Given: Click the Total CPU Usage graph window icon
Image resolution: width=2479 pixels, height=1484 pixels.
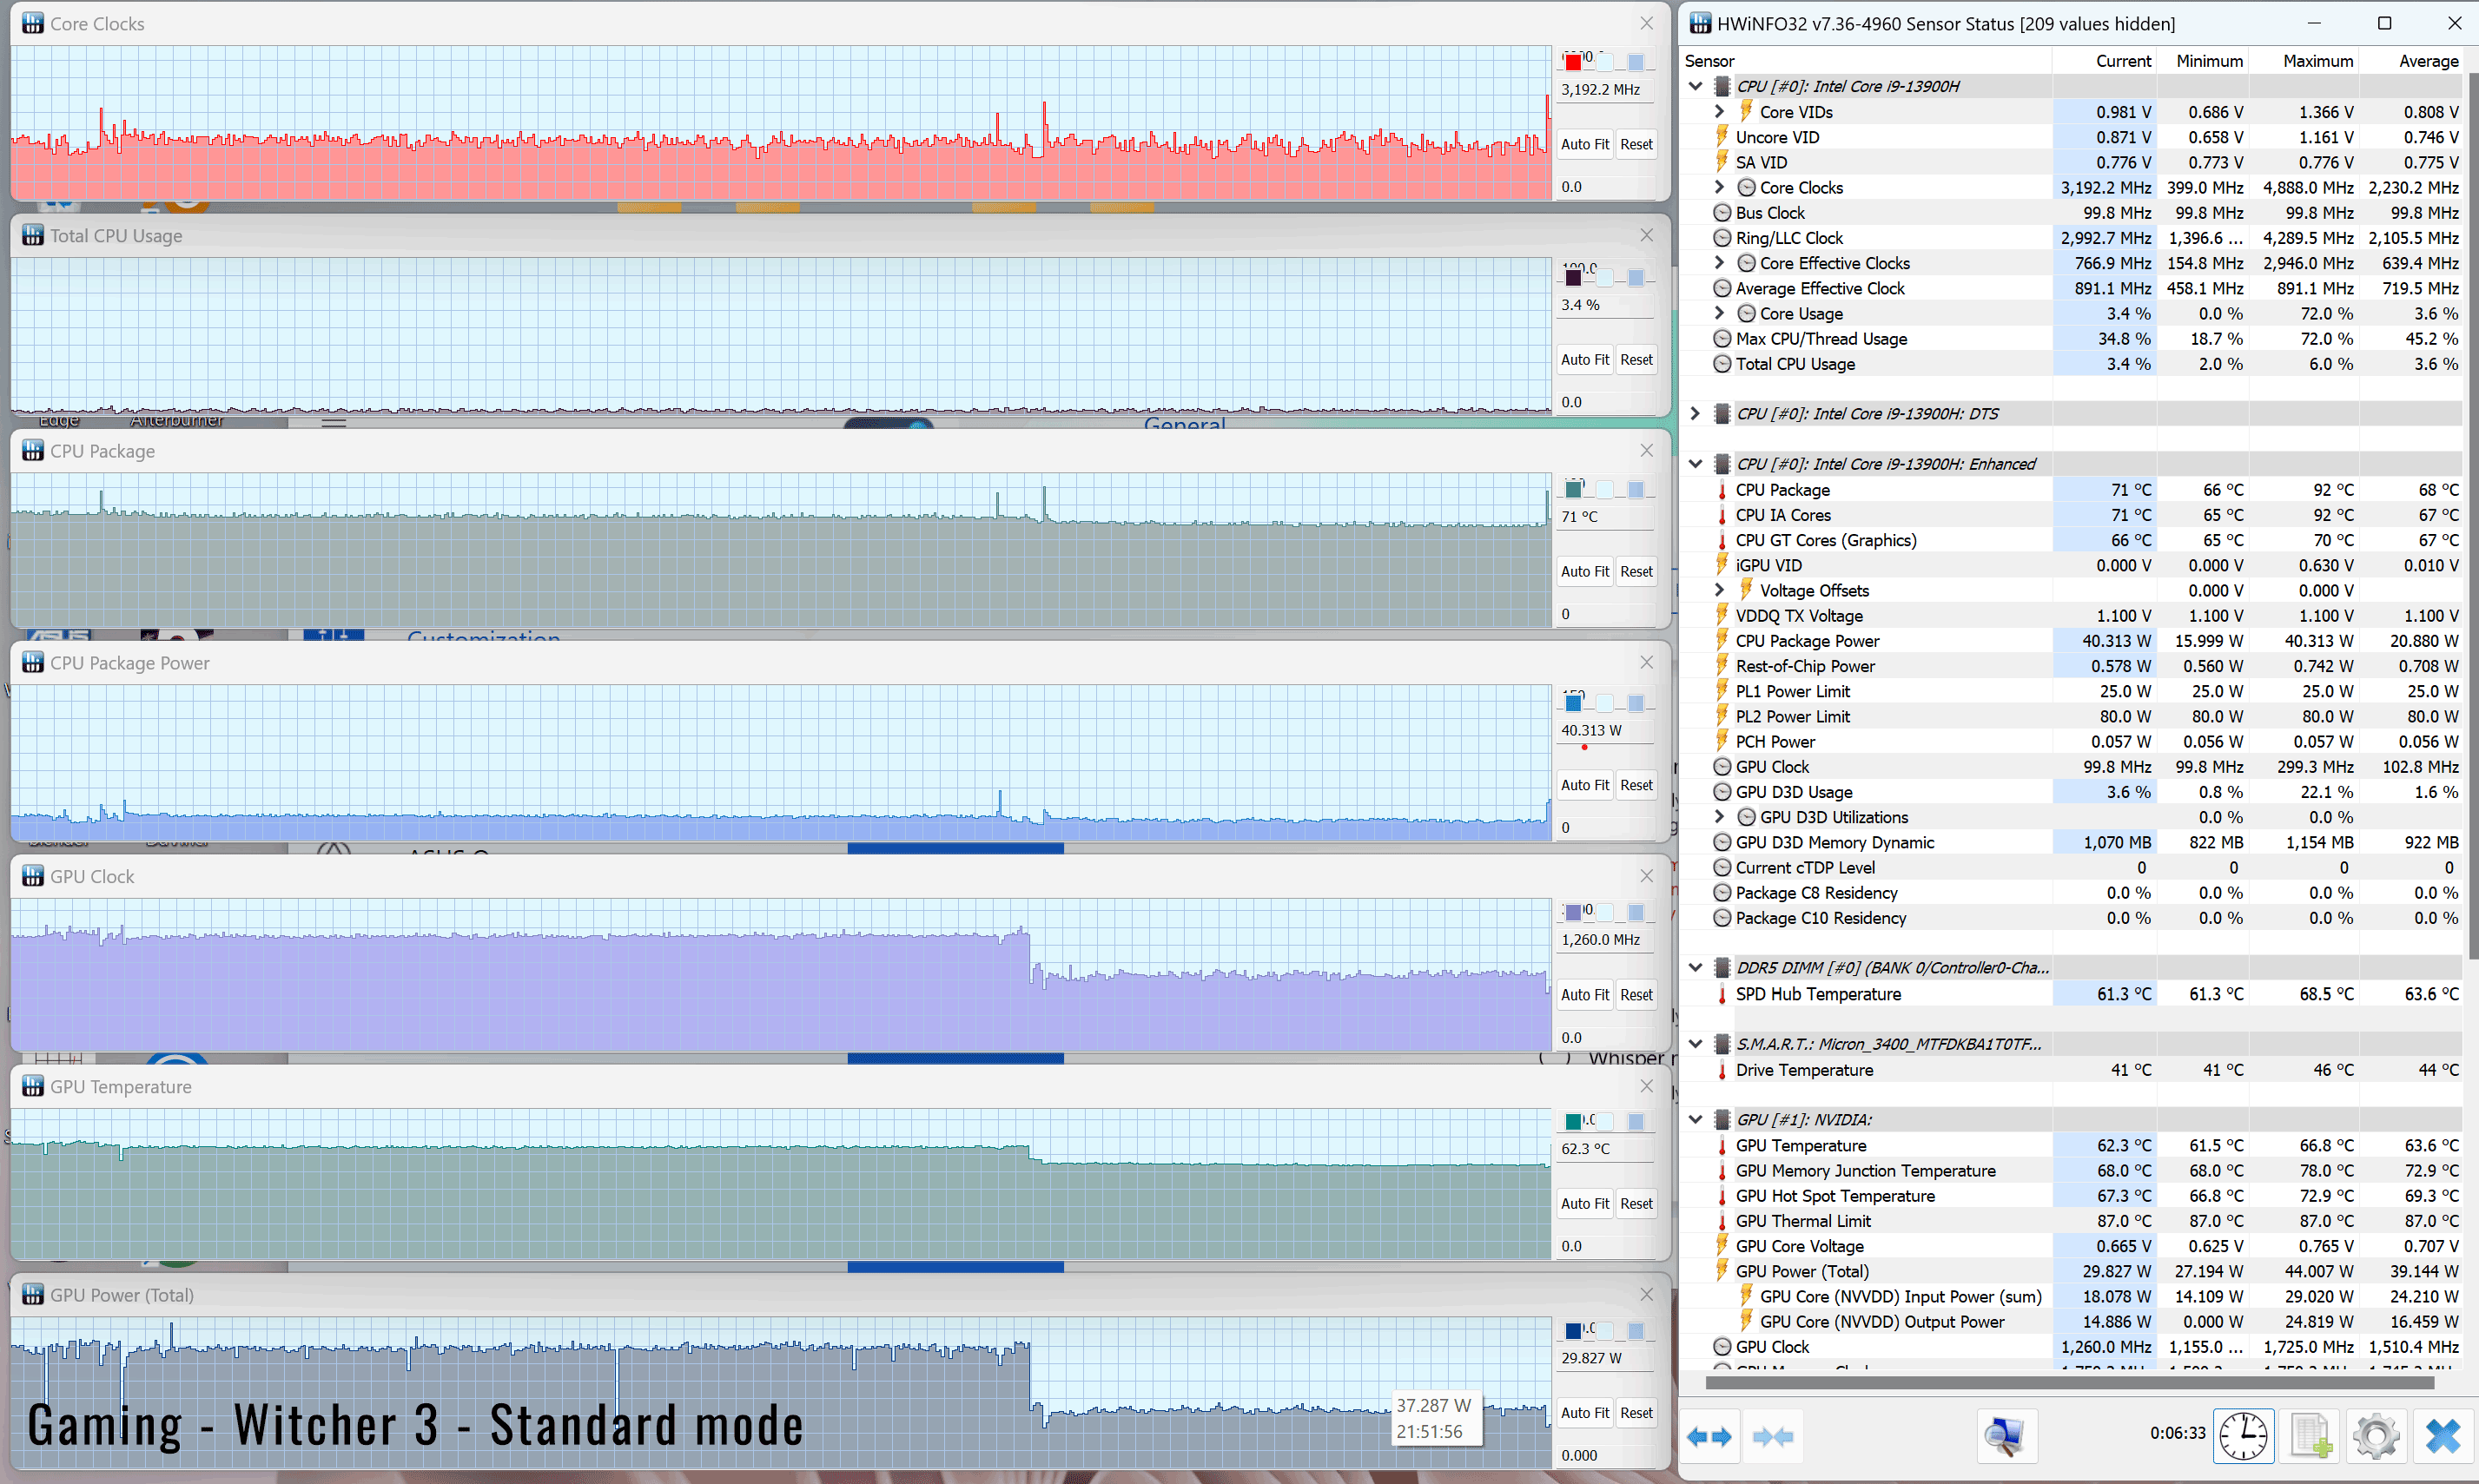Looking at the screenshot, I should coord(33,235).
